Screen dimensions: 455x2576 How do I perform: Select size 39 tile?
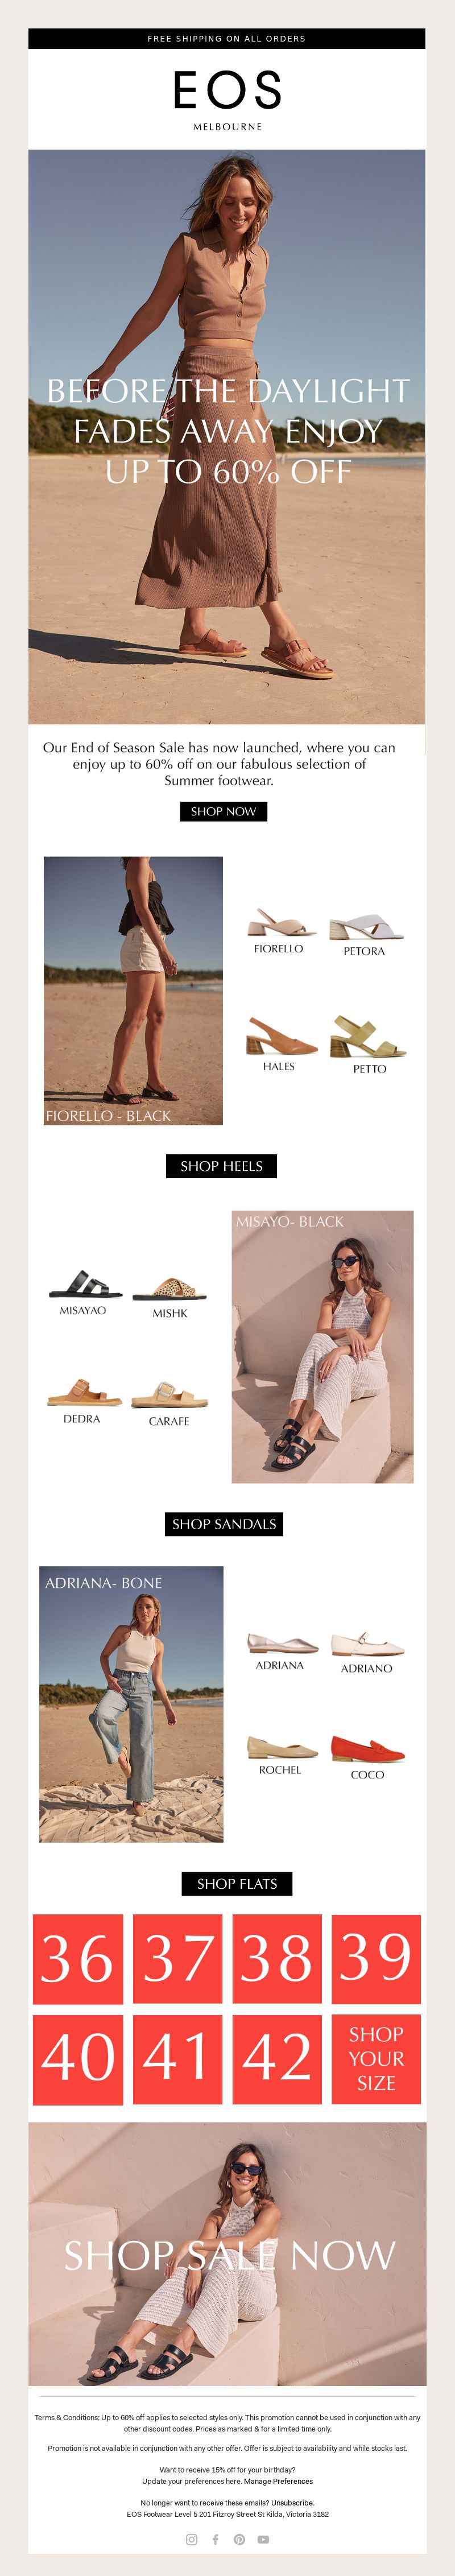[x=376, y=1959]
